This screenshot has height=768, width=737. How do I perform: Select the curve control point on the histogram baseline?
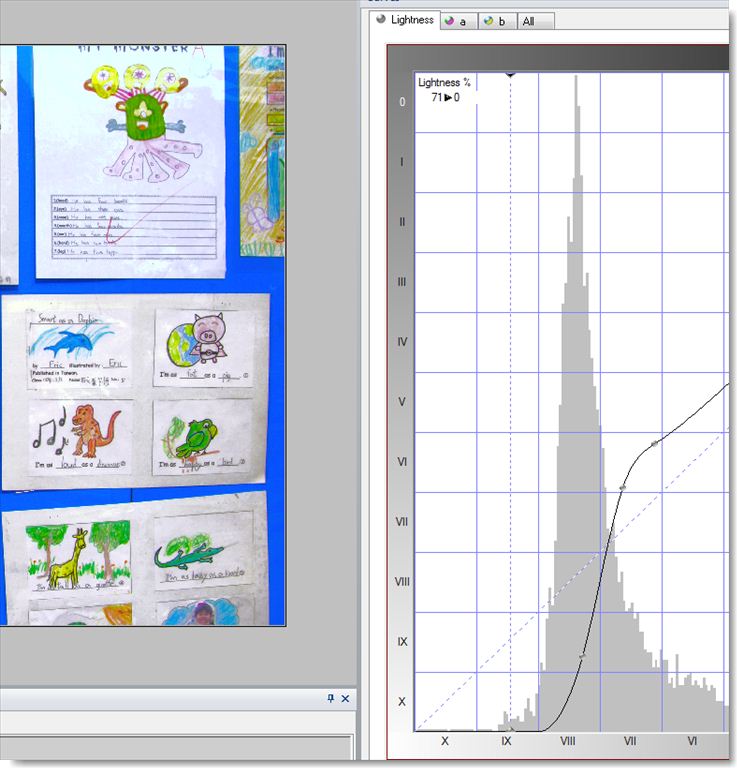(x=510, y=729)
